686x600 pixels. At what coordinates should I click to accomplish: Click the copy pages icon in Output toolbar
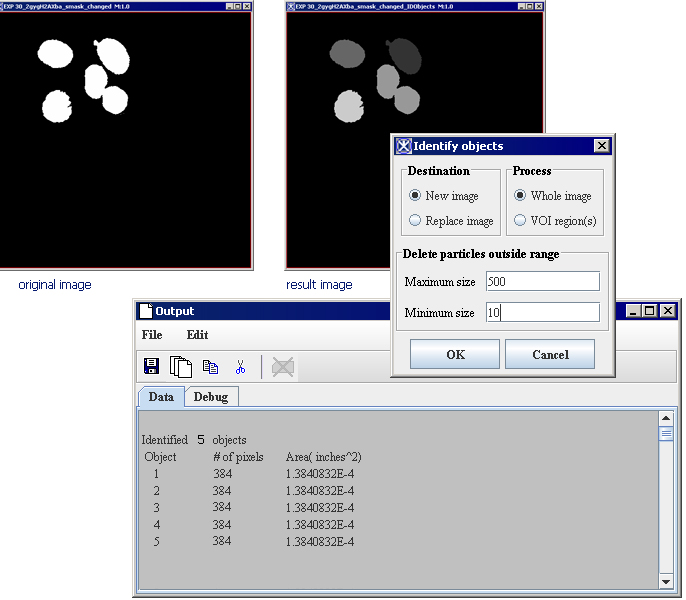click(x=181, y=367)
